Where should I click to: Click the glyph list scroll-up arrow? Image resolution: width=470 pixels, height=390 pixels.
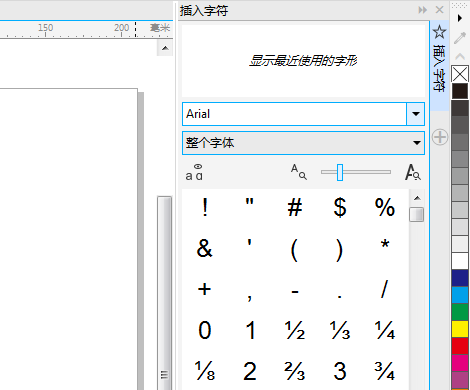pos(417,198)
